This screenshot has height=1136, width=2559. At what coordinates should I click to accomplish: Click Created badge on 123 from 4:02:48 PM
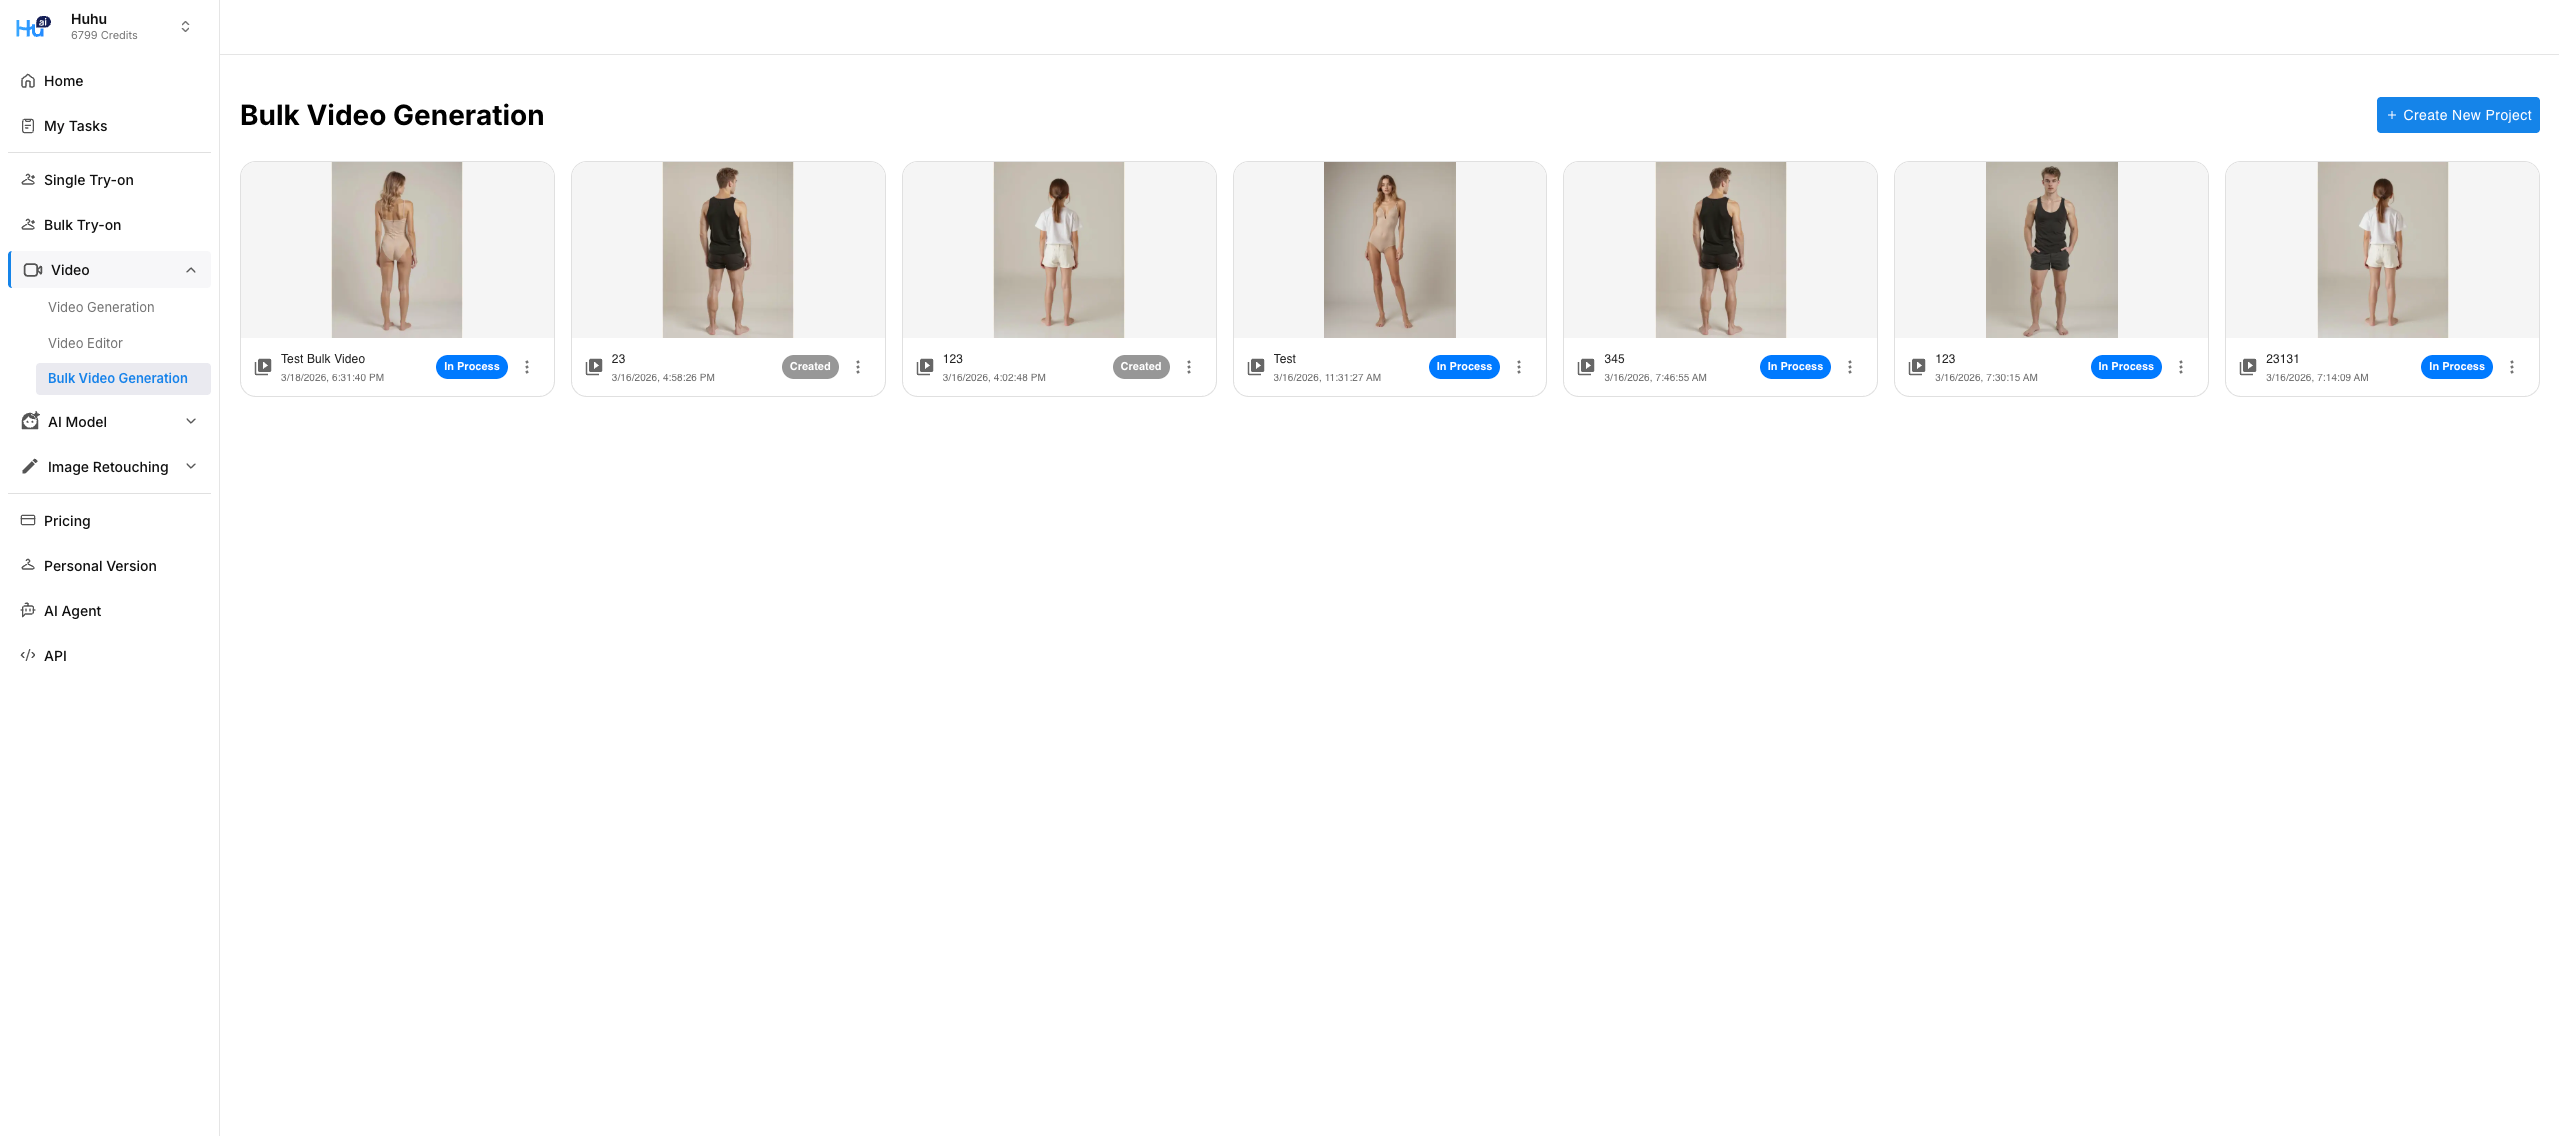1141,367
